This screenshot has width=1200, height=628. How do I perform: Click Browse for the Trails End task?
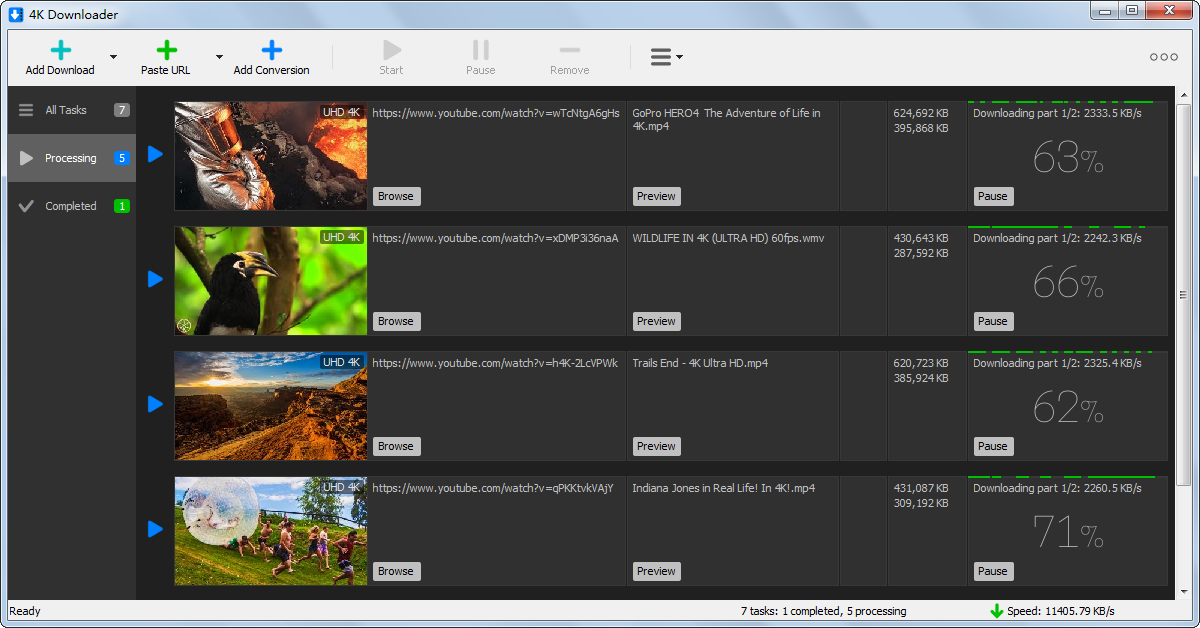(x=396, y=446)
